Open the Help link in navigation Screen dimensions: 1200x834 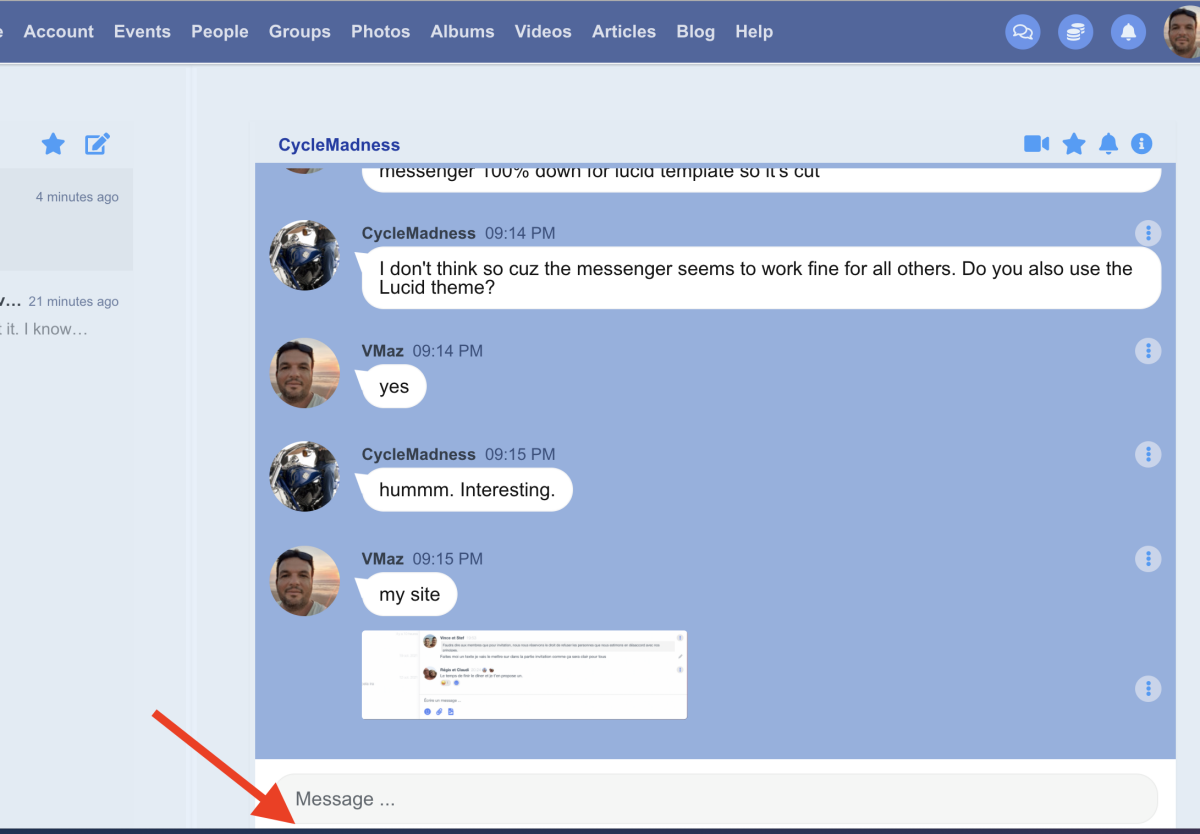[x=754, y=32]
